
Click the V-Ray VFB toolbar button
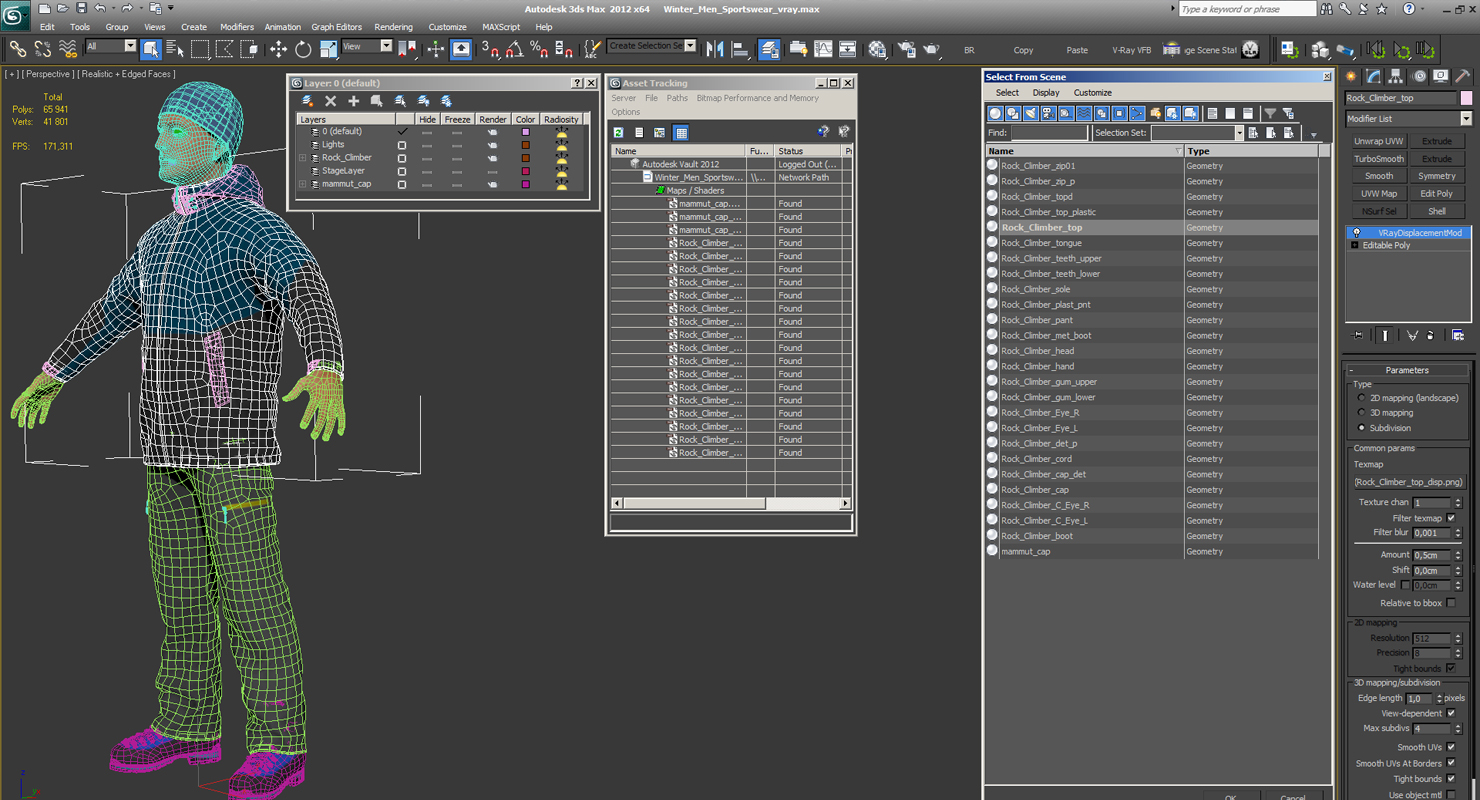1131,49
